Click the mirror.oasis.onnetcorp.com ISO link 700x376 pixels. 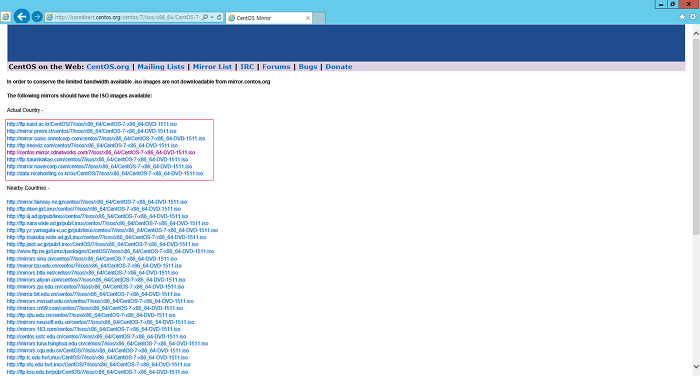click(106, 138)
